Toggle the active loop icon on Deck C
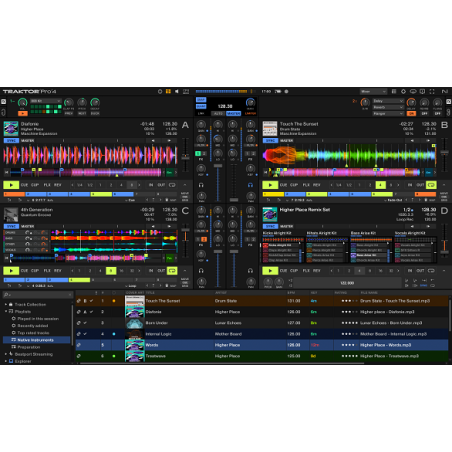This screenshot has width=452, height=452. (x=172, y=271)
